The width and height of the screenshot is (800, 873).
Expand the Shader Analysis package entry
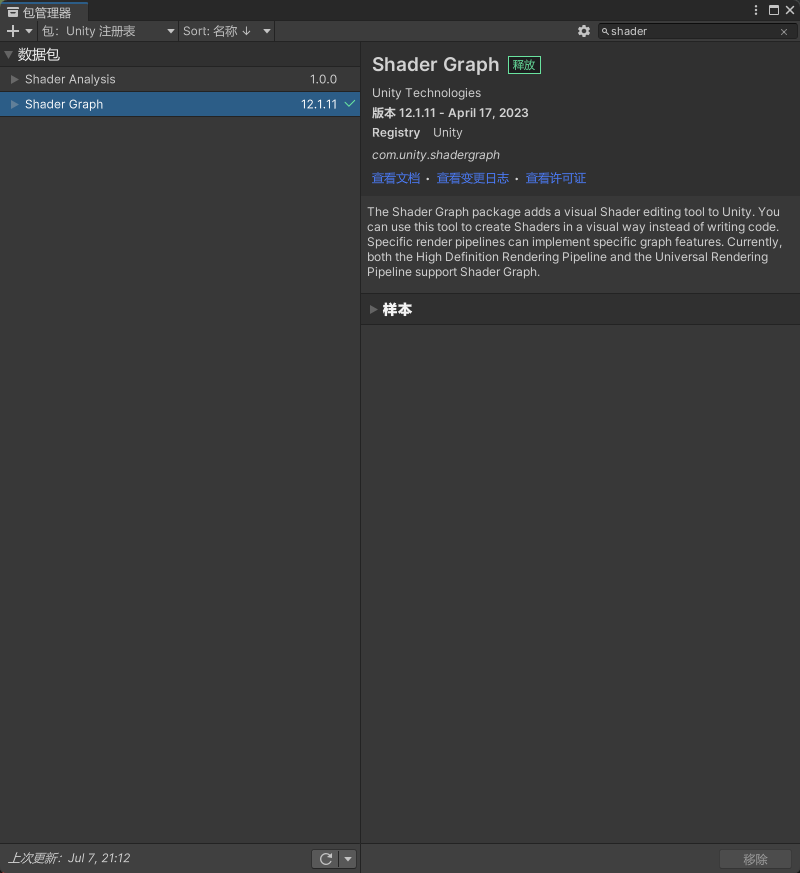coord(14,79)
